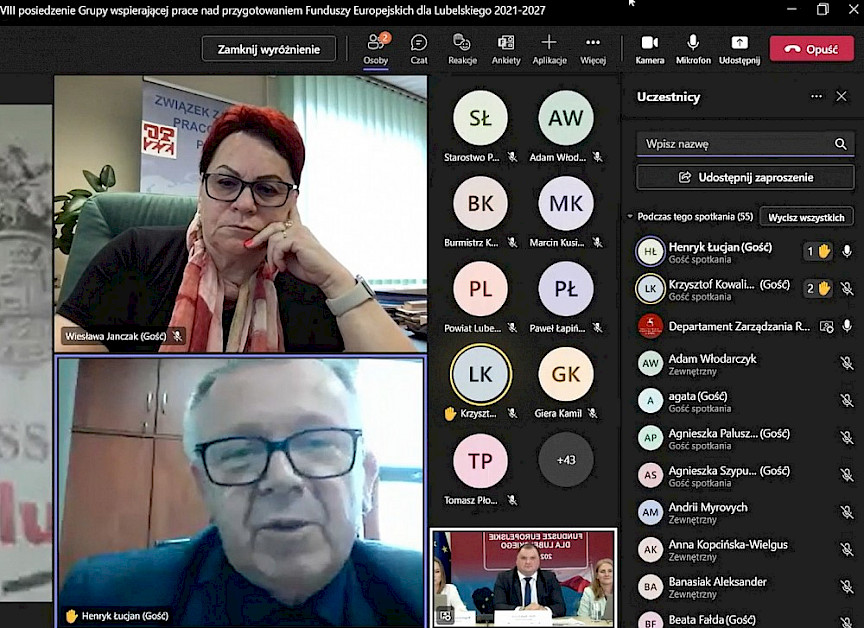Select the SŁ Starostwo participant tile
Viewport: 864px width, 628px height.
point(480,127)
